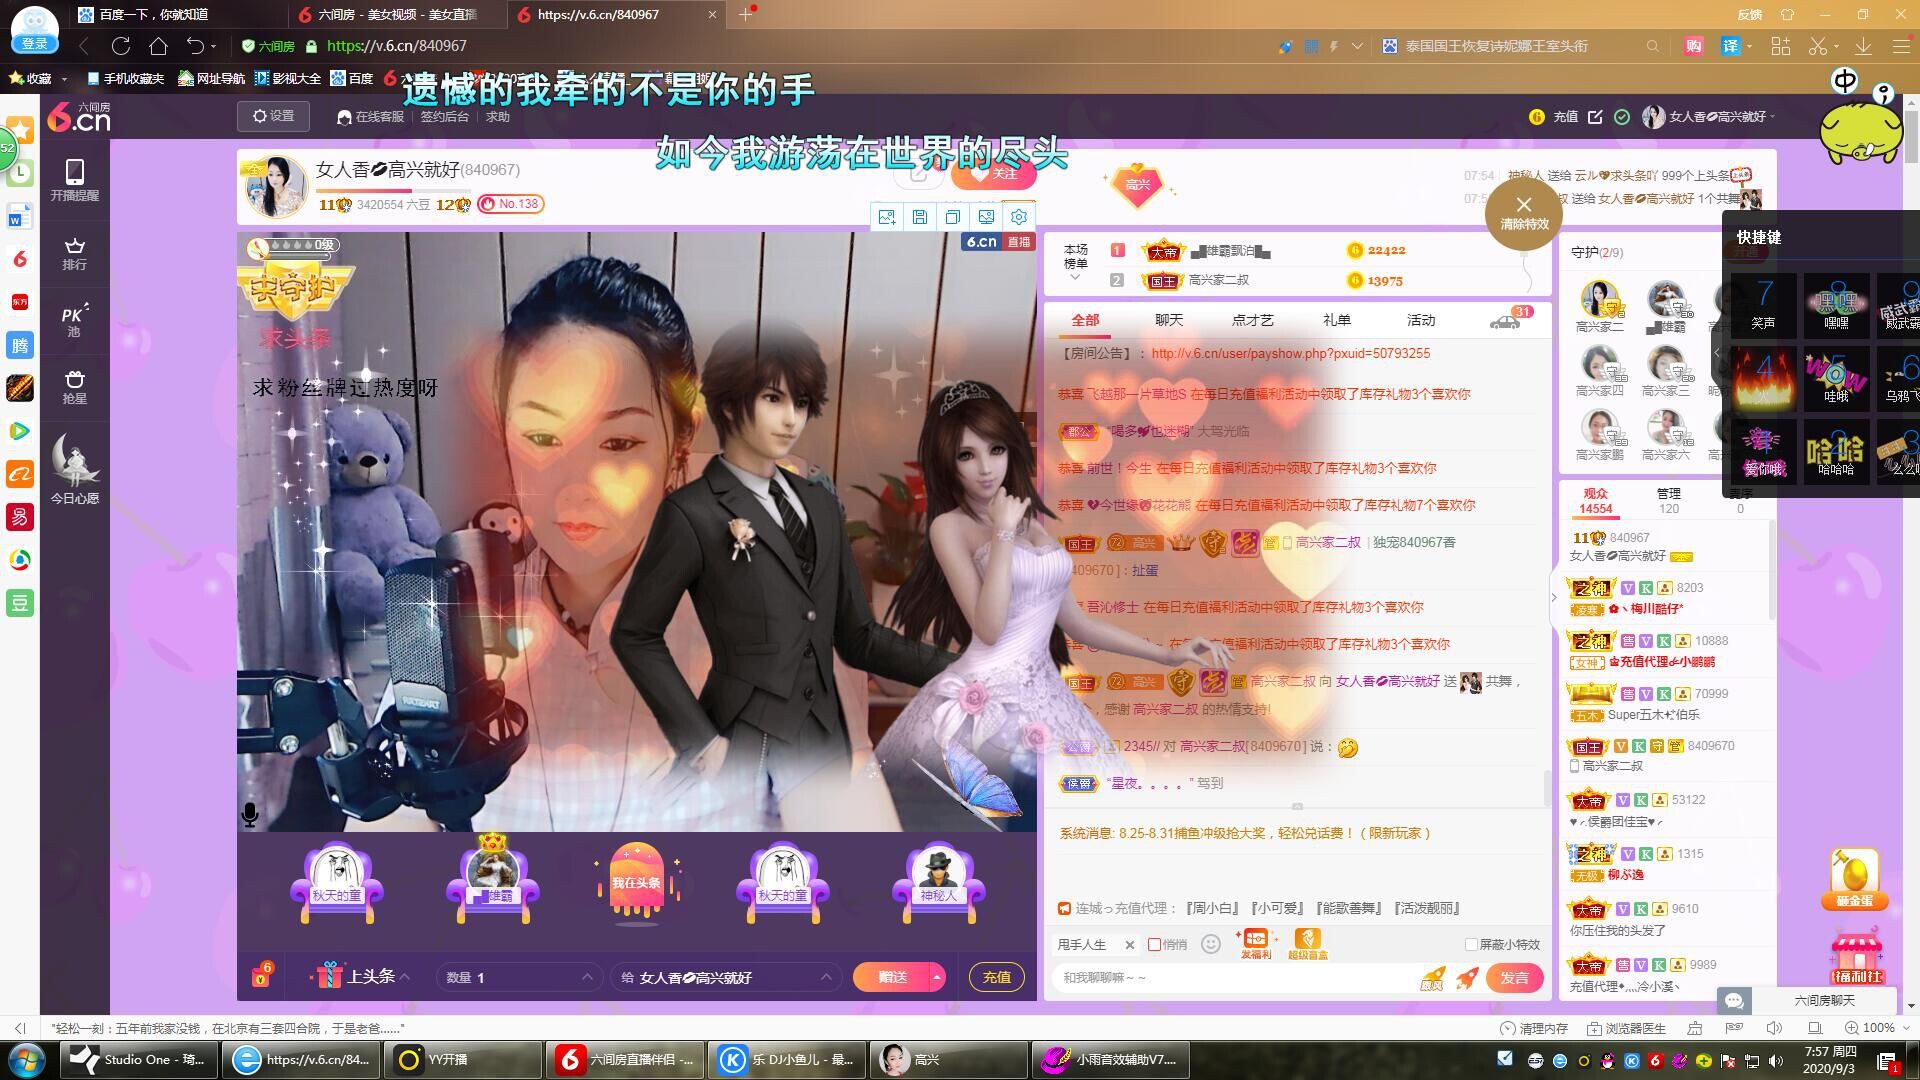Open the 发福利 gift box icon
This screenshot has height=1080, width=1920.
coord(1255,943)
